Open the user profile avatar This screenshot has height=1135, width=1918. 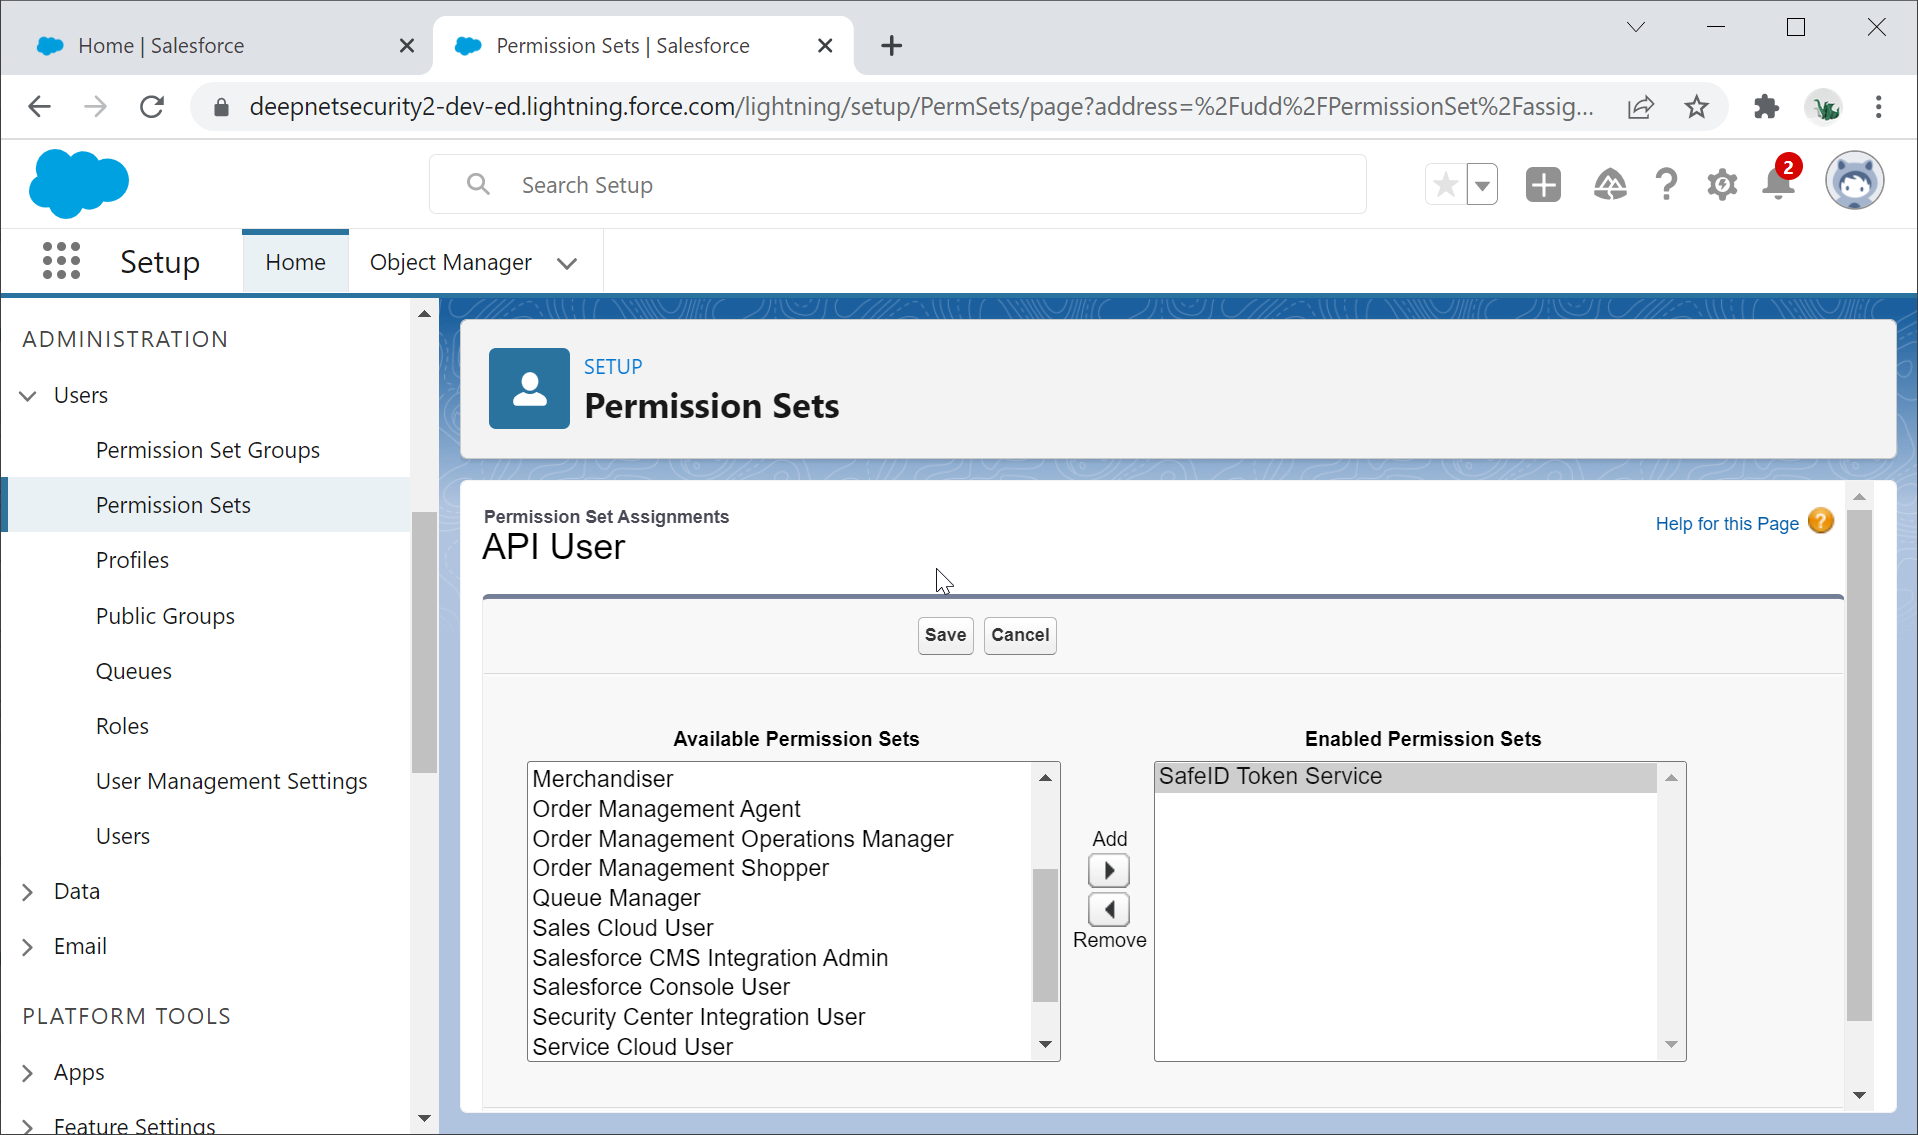point(1854,182)
